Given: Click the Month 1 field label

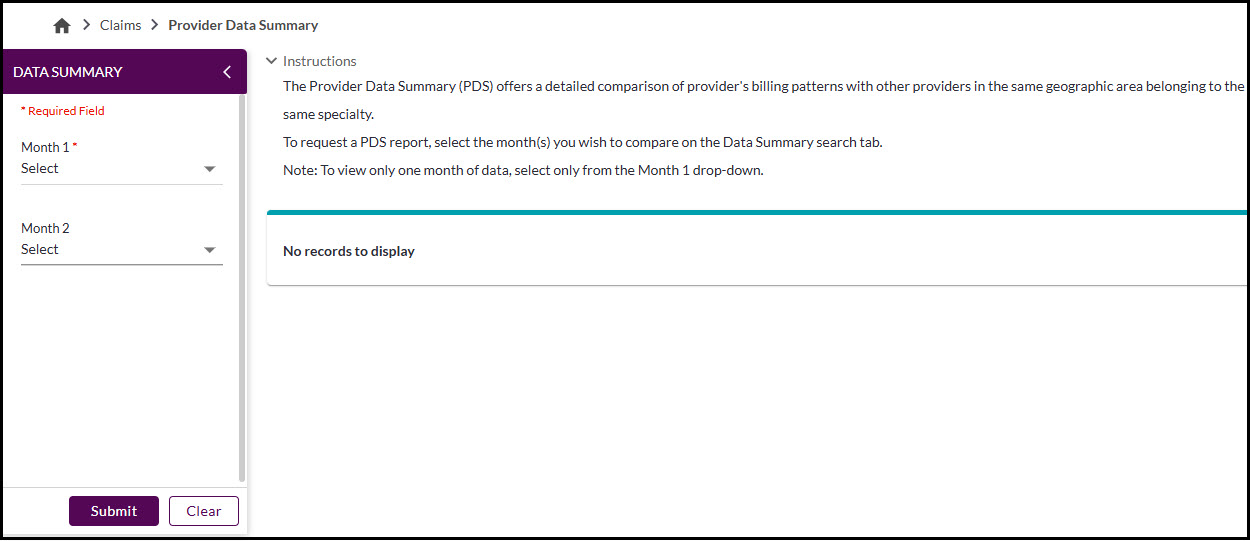Looking at the screenshot, I should [x=45, y=147].
